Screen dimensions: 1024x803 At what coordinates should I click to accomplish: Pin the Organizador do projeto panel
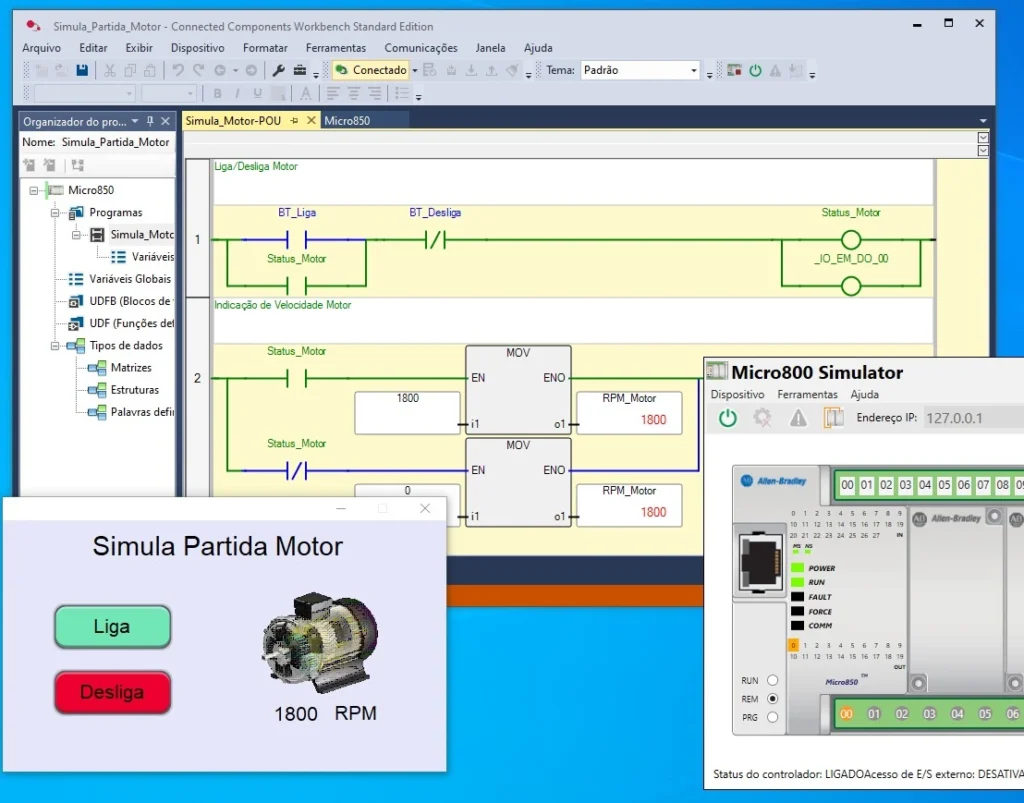[x=151, y=121]
